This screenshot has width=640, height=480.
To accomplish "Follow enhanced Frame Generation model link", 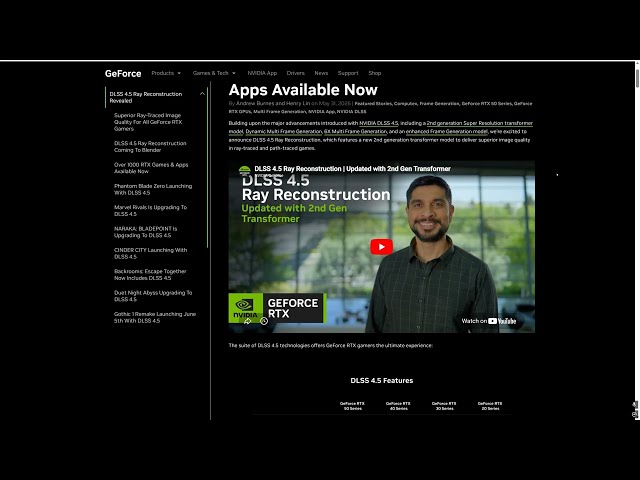I will coord(447,131).
